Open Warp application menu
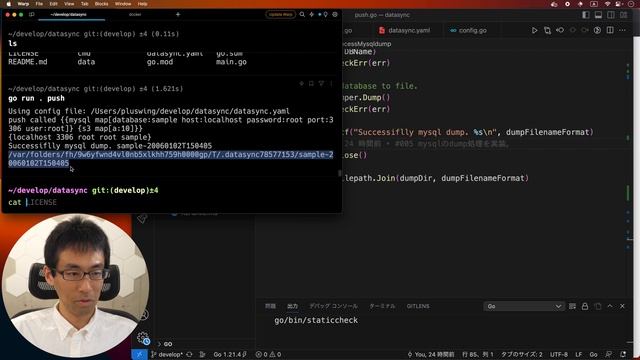This screenshot has height=360, width=640. 23,4
